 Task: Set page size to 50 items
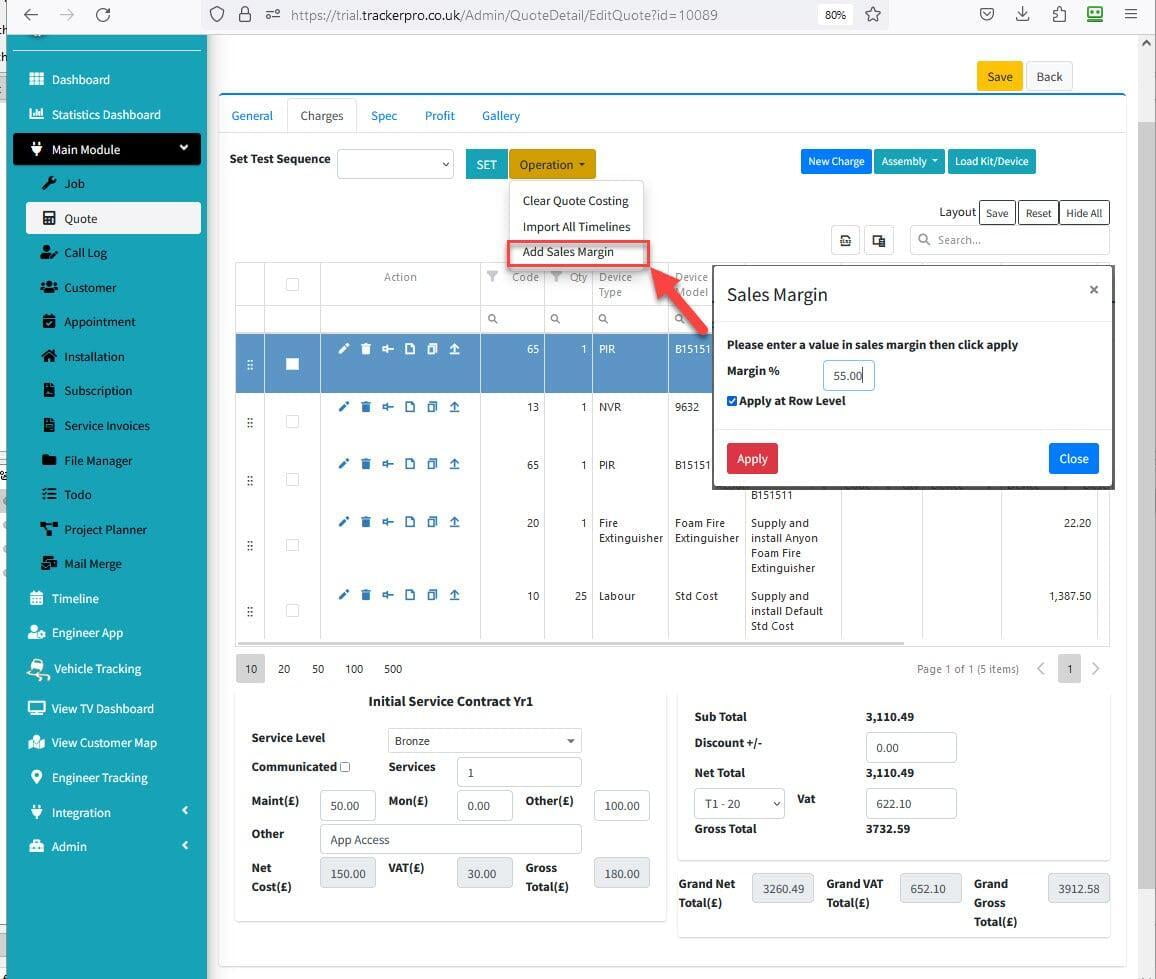click(x=318, y=669)
